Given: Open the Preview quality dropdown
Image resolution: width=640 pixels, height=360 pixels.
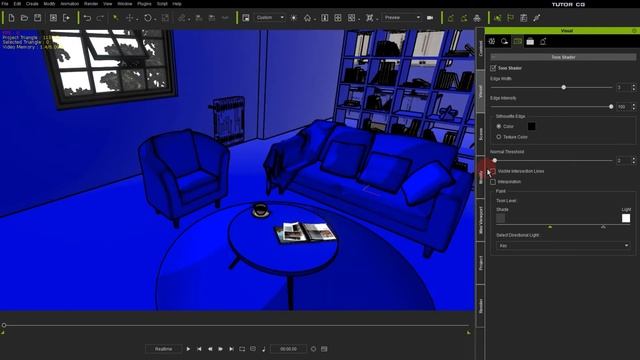Looking at the screenshot, I should pos(402,18).
